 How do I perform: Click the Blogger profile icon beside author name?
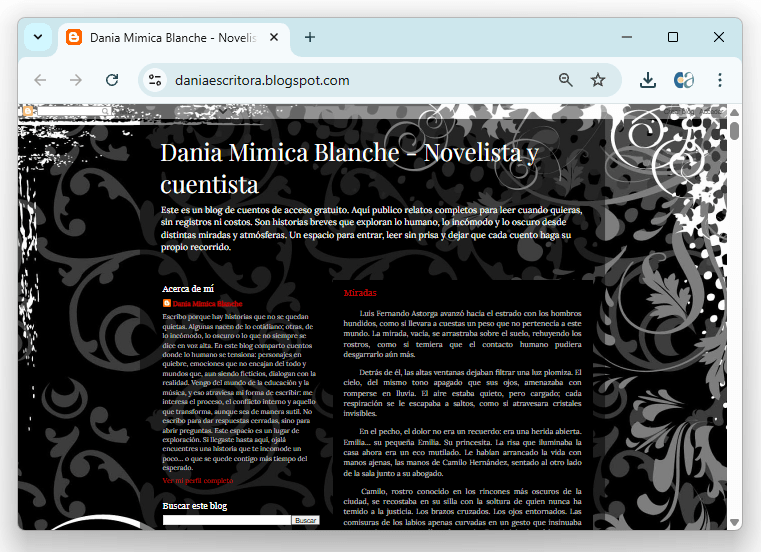coord(166,303)
